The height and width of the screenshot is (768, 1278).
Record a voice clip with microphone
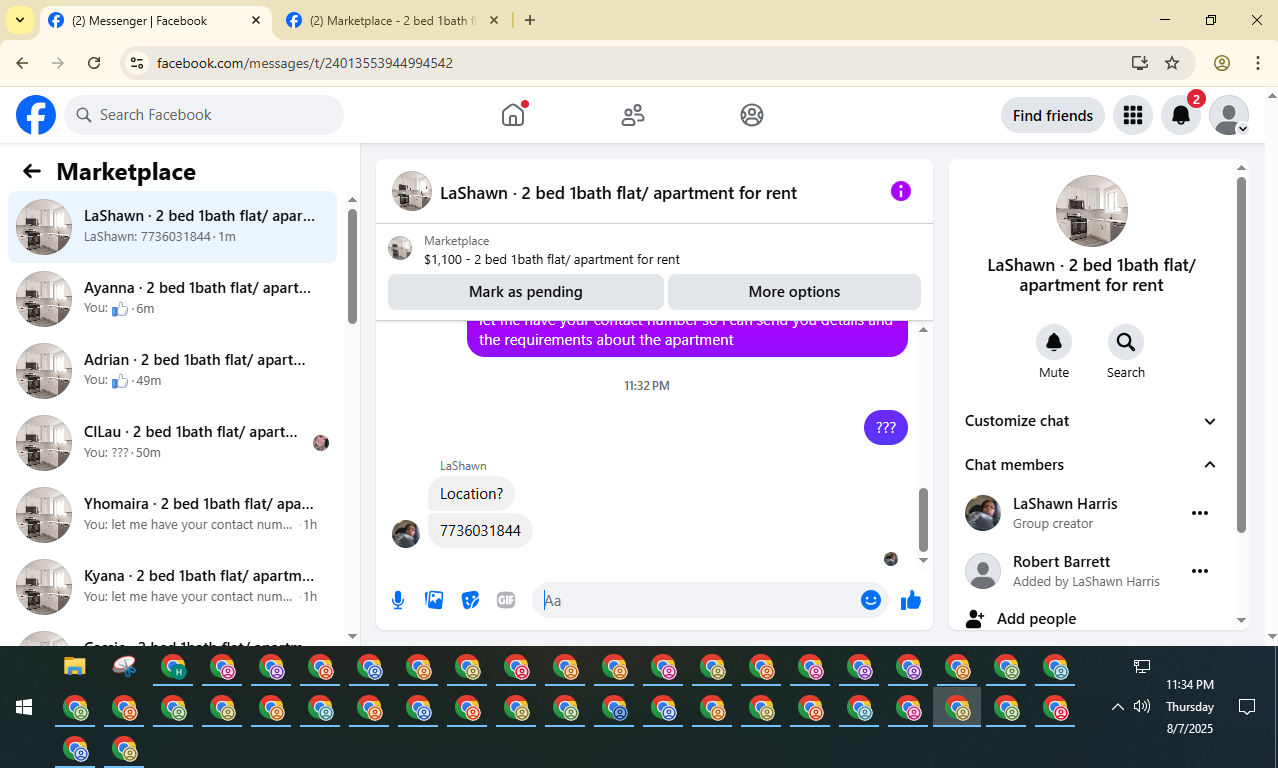click(398, 600)
